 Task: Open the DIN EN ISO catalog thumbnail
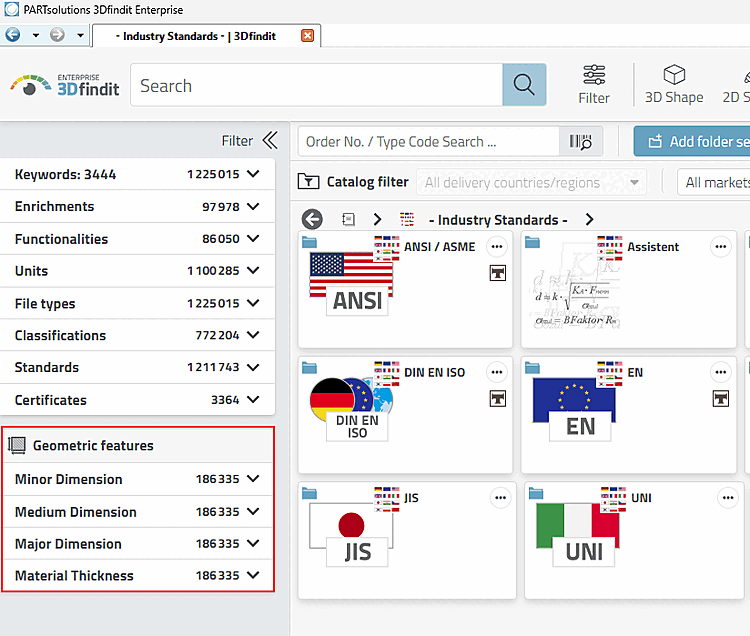(352, 409)
